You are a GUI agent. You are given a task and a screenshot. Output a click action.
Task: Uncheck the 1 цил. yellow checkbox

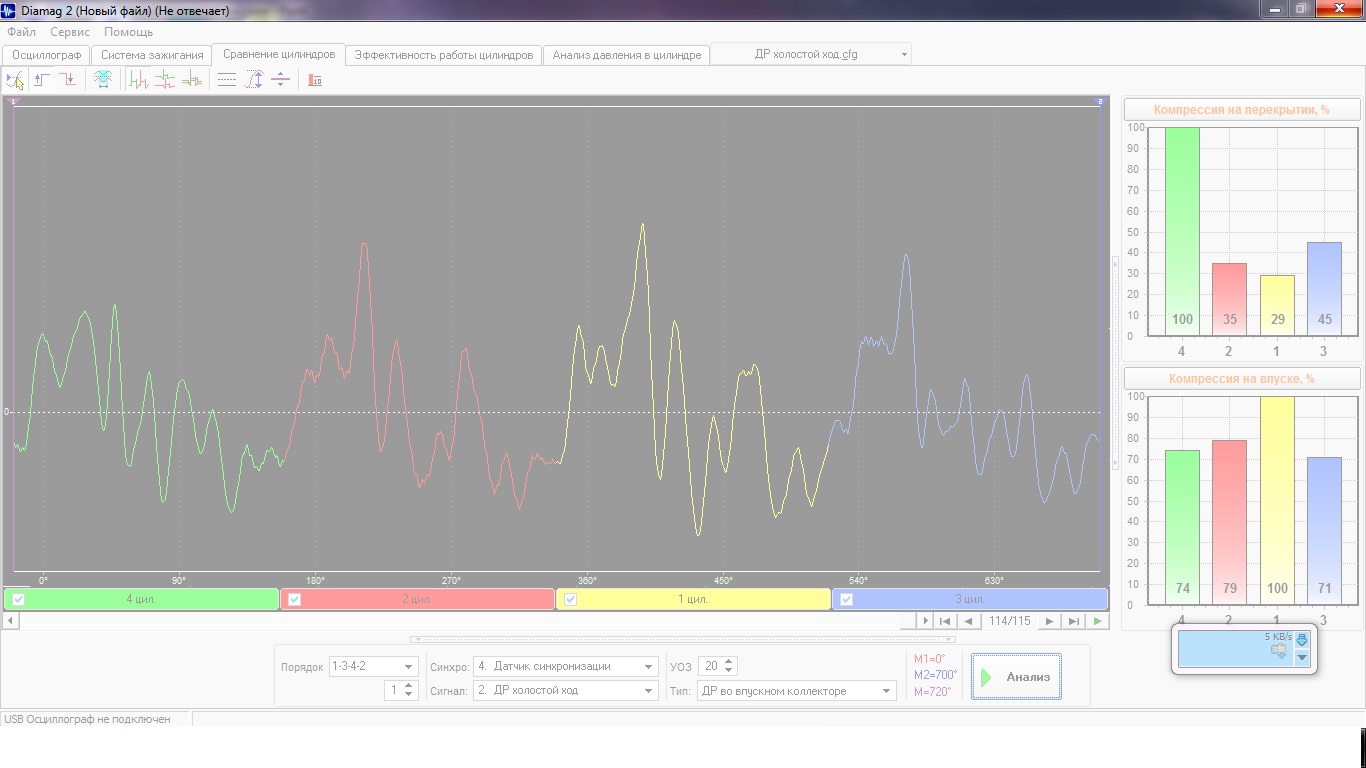570,600
